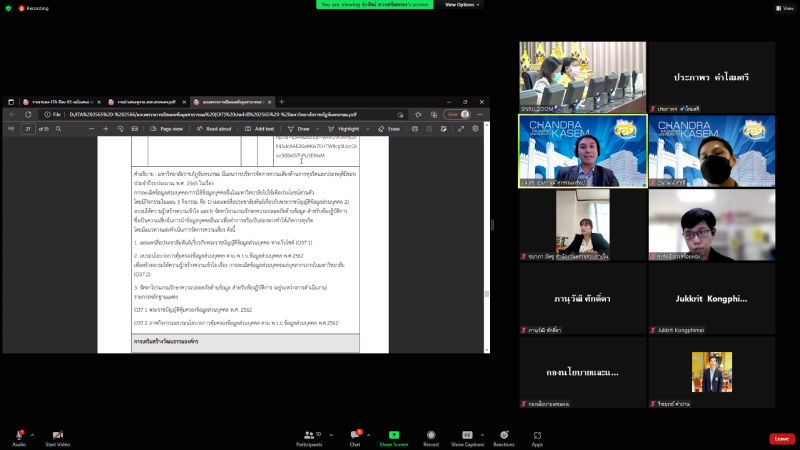The height and width of the screenshot is (450, 800).
Task: Expand audio options arrow beside microphone
Action: pos(33,434)
